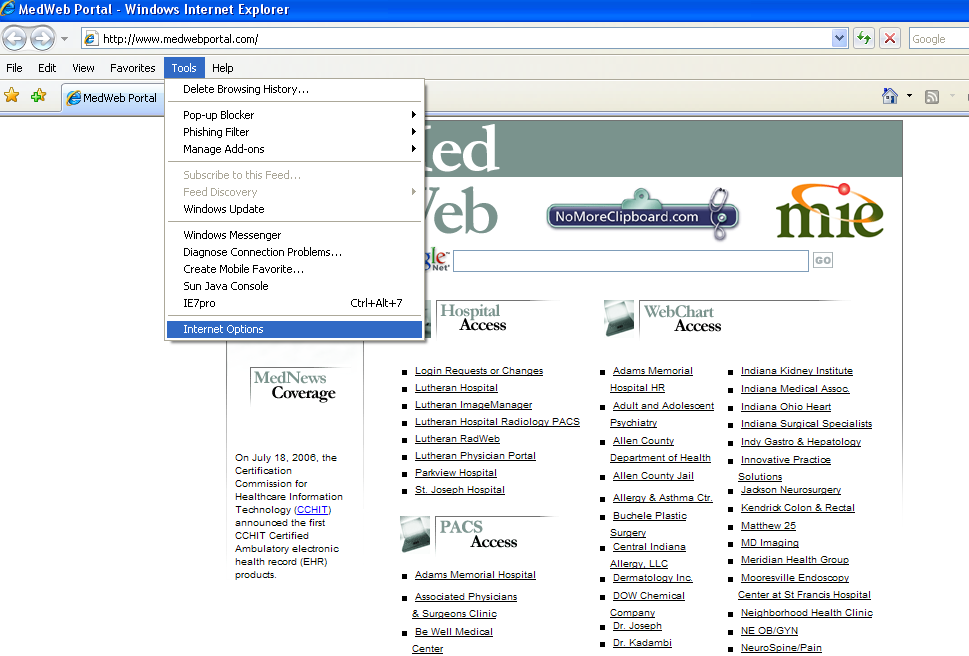This screenshot has width=969, height=656.
Task: Open the Favorites menu in menu bar
Action: click(x=132, y=68)
